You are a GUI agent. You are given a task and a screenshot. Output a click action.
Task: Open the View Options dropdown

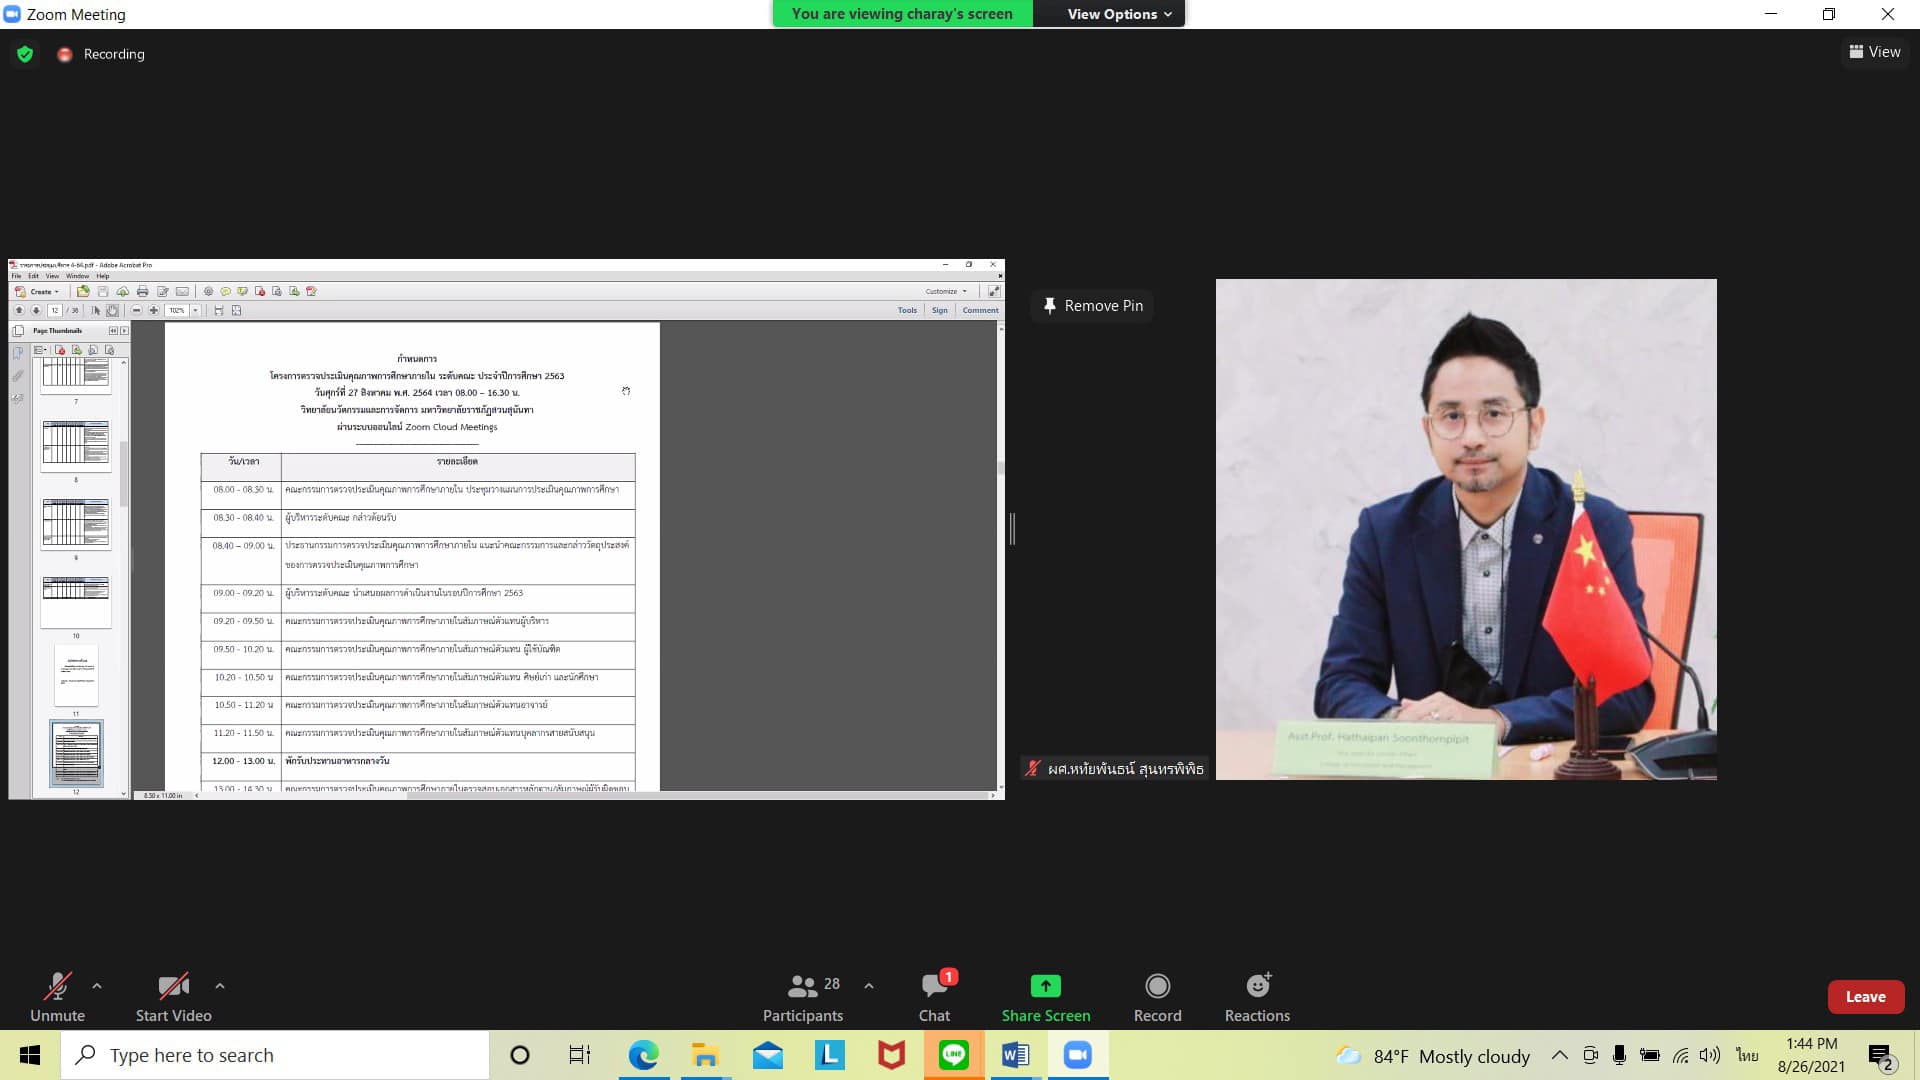point(1118,14)
